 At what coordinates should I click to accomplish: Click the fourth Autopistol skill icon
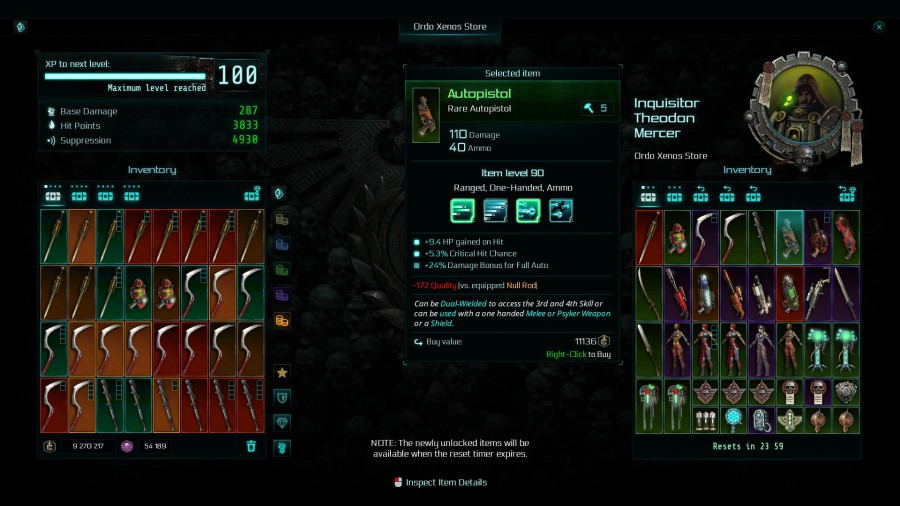(561, 211)
